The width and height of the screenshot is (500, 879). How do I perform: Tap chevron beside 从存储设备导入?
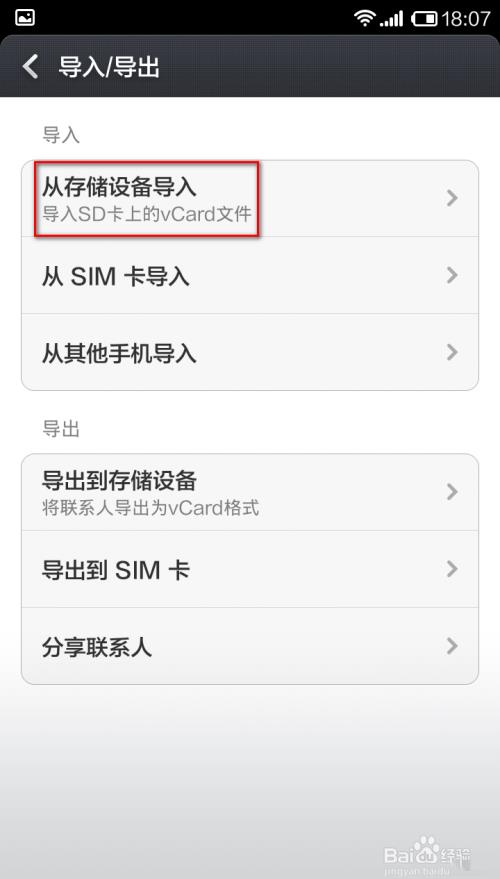coord(452,198)
